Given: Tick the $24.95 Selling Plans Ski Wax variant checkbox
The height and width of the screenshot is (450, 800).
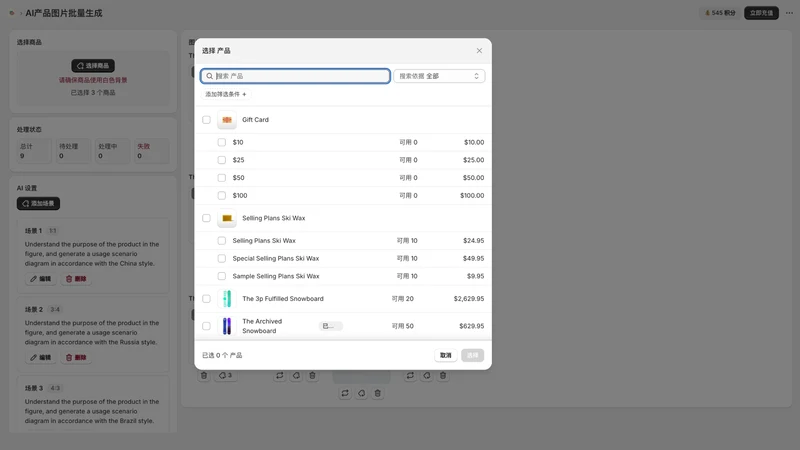Looking at the screenshot, I should [221, 241].
